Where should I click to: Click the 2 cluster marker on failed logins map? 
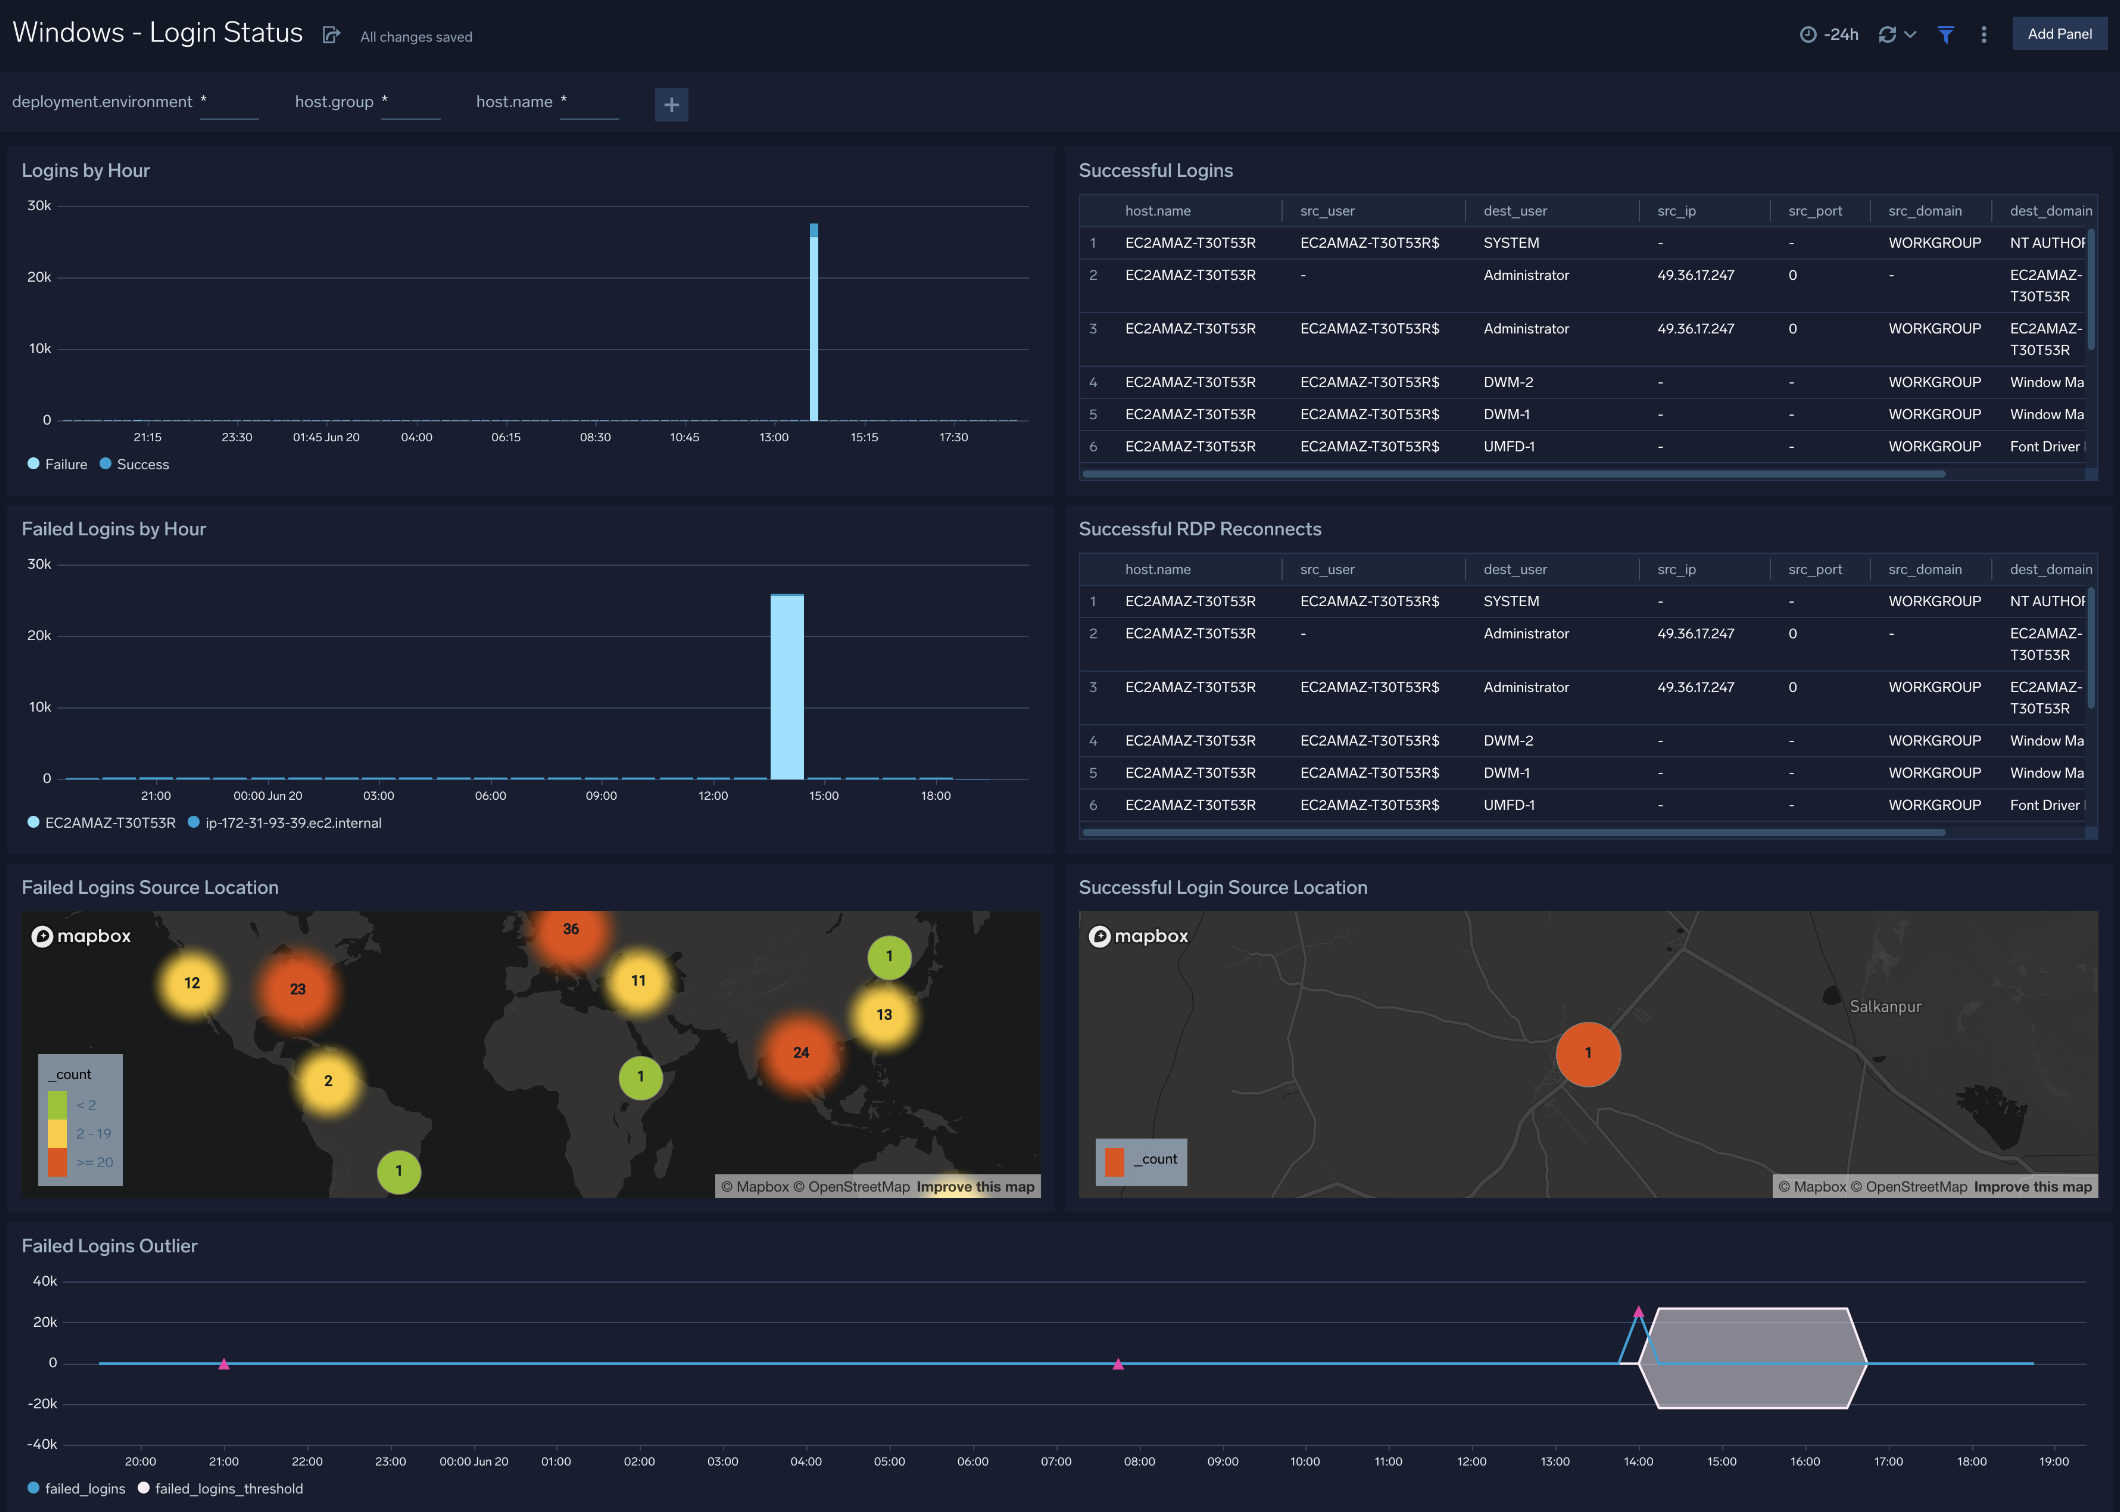pyautogui.click(x=328, y=1081)
